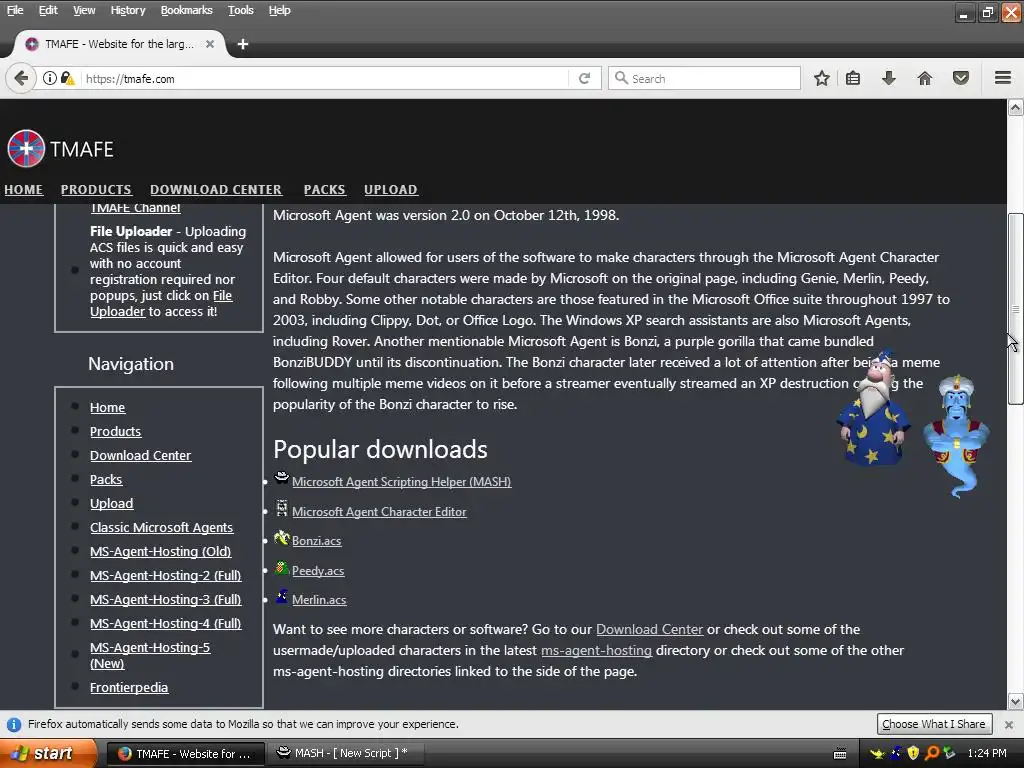Open the Firefox hamburger menu
Screen dimensions: 1024x768
[x=1003, y=78]
